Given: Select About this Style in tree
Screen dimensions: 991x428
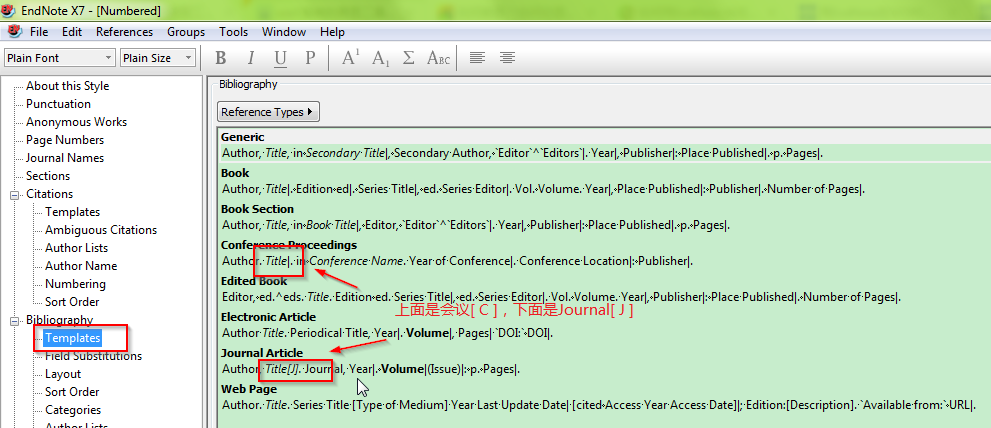Looking at the screenshot, I should (68, 86).
